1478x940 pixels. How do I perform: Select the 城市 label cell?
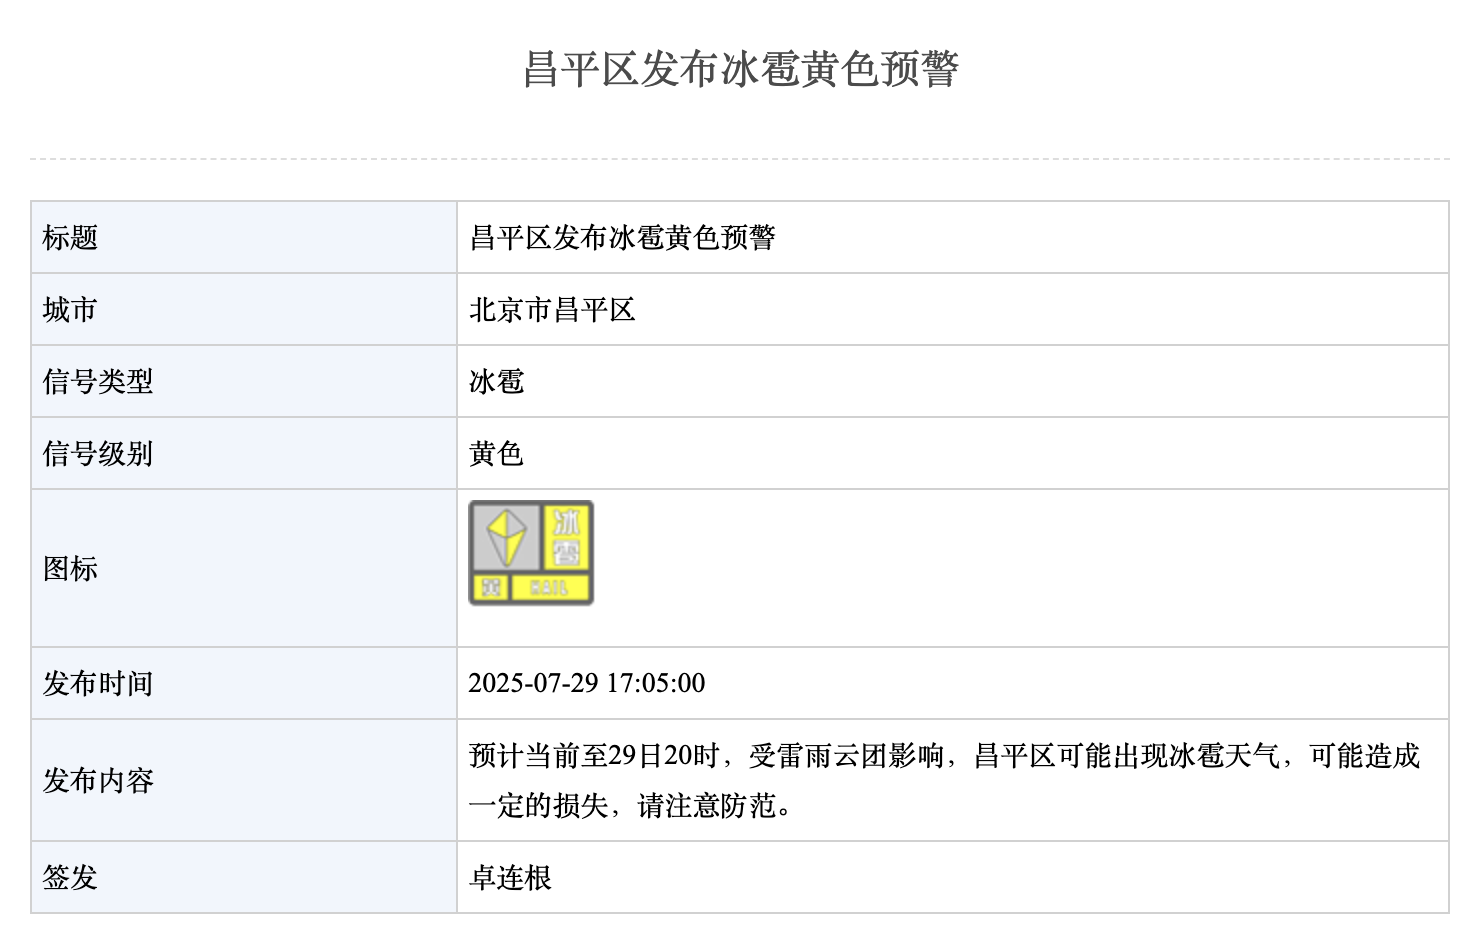pos(244,309)
